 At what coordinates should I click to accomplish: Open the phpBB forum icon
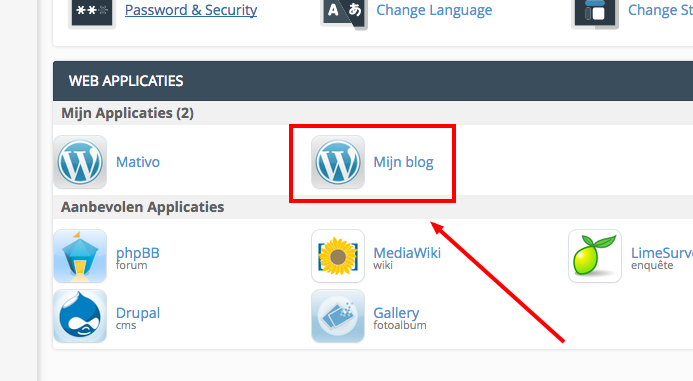(80, 256)
